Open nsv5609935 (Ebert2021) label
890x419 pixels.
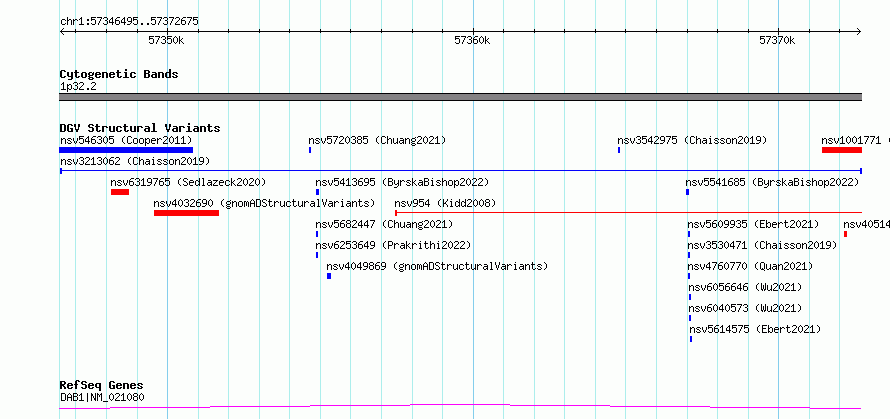tap(754, 224)
